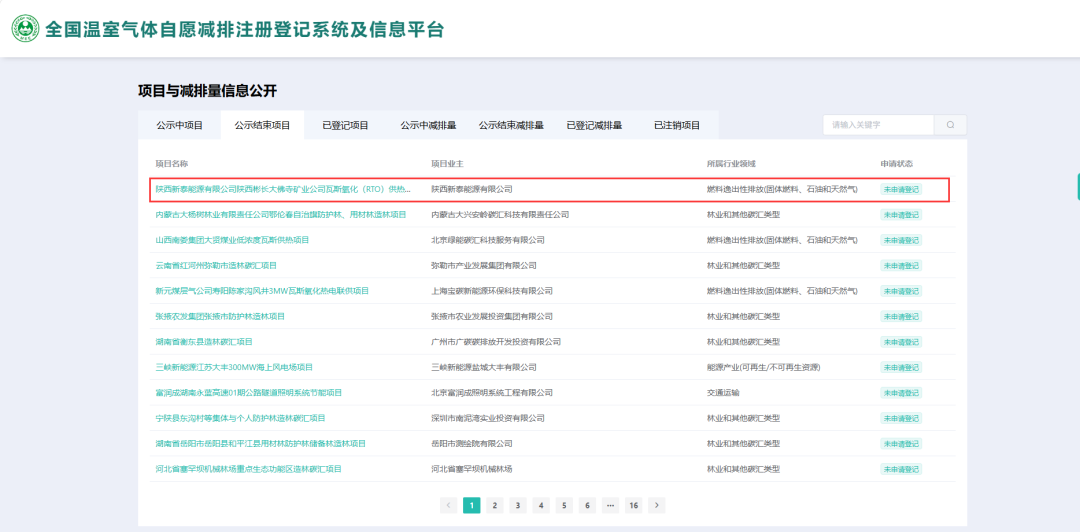Click owner cell 三峡新能源盐城大丰有限公司

(x=484, y=367)
